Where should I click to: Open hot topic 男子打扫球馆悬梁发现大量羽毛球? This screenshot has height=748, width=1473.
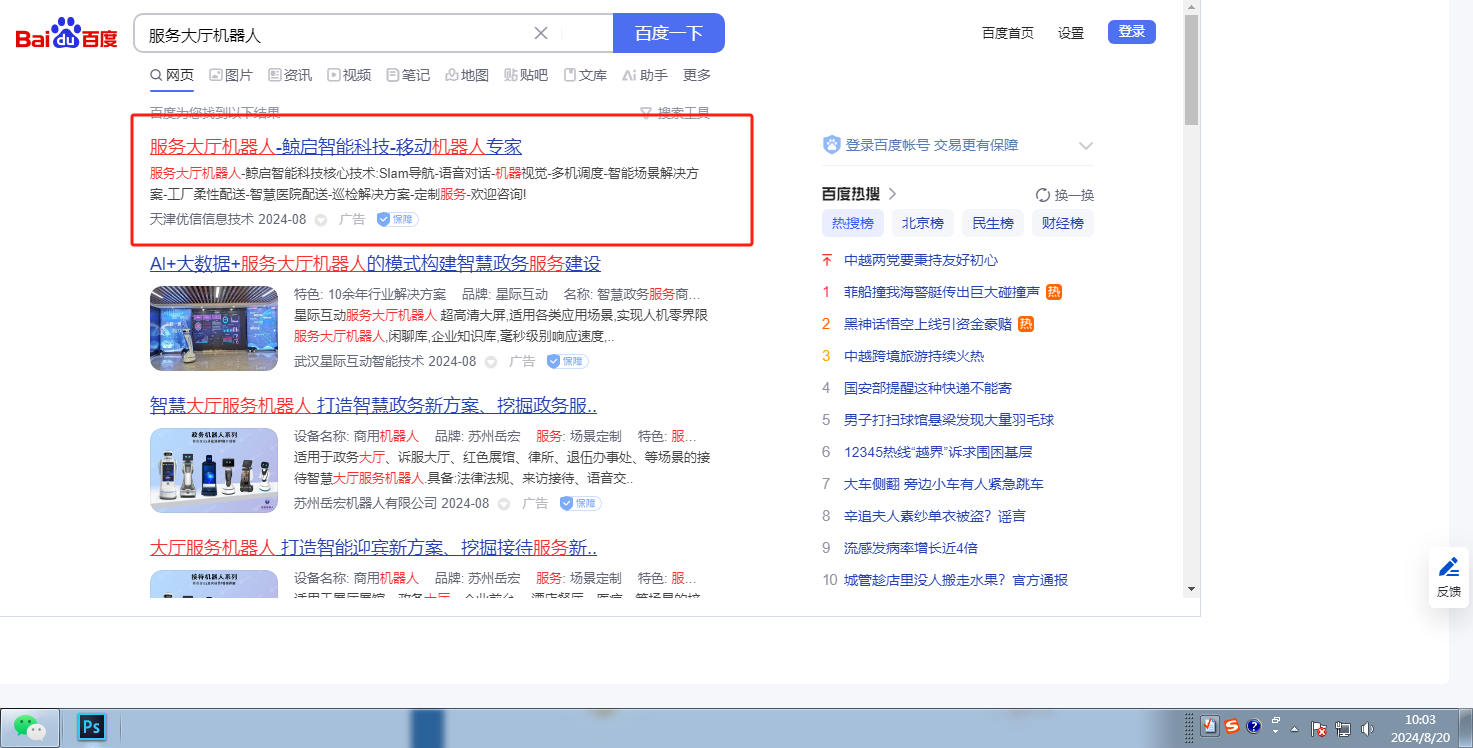coord(949,420)
